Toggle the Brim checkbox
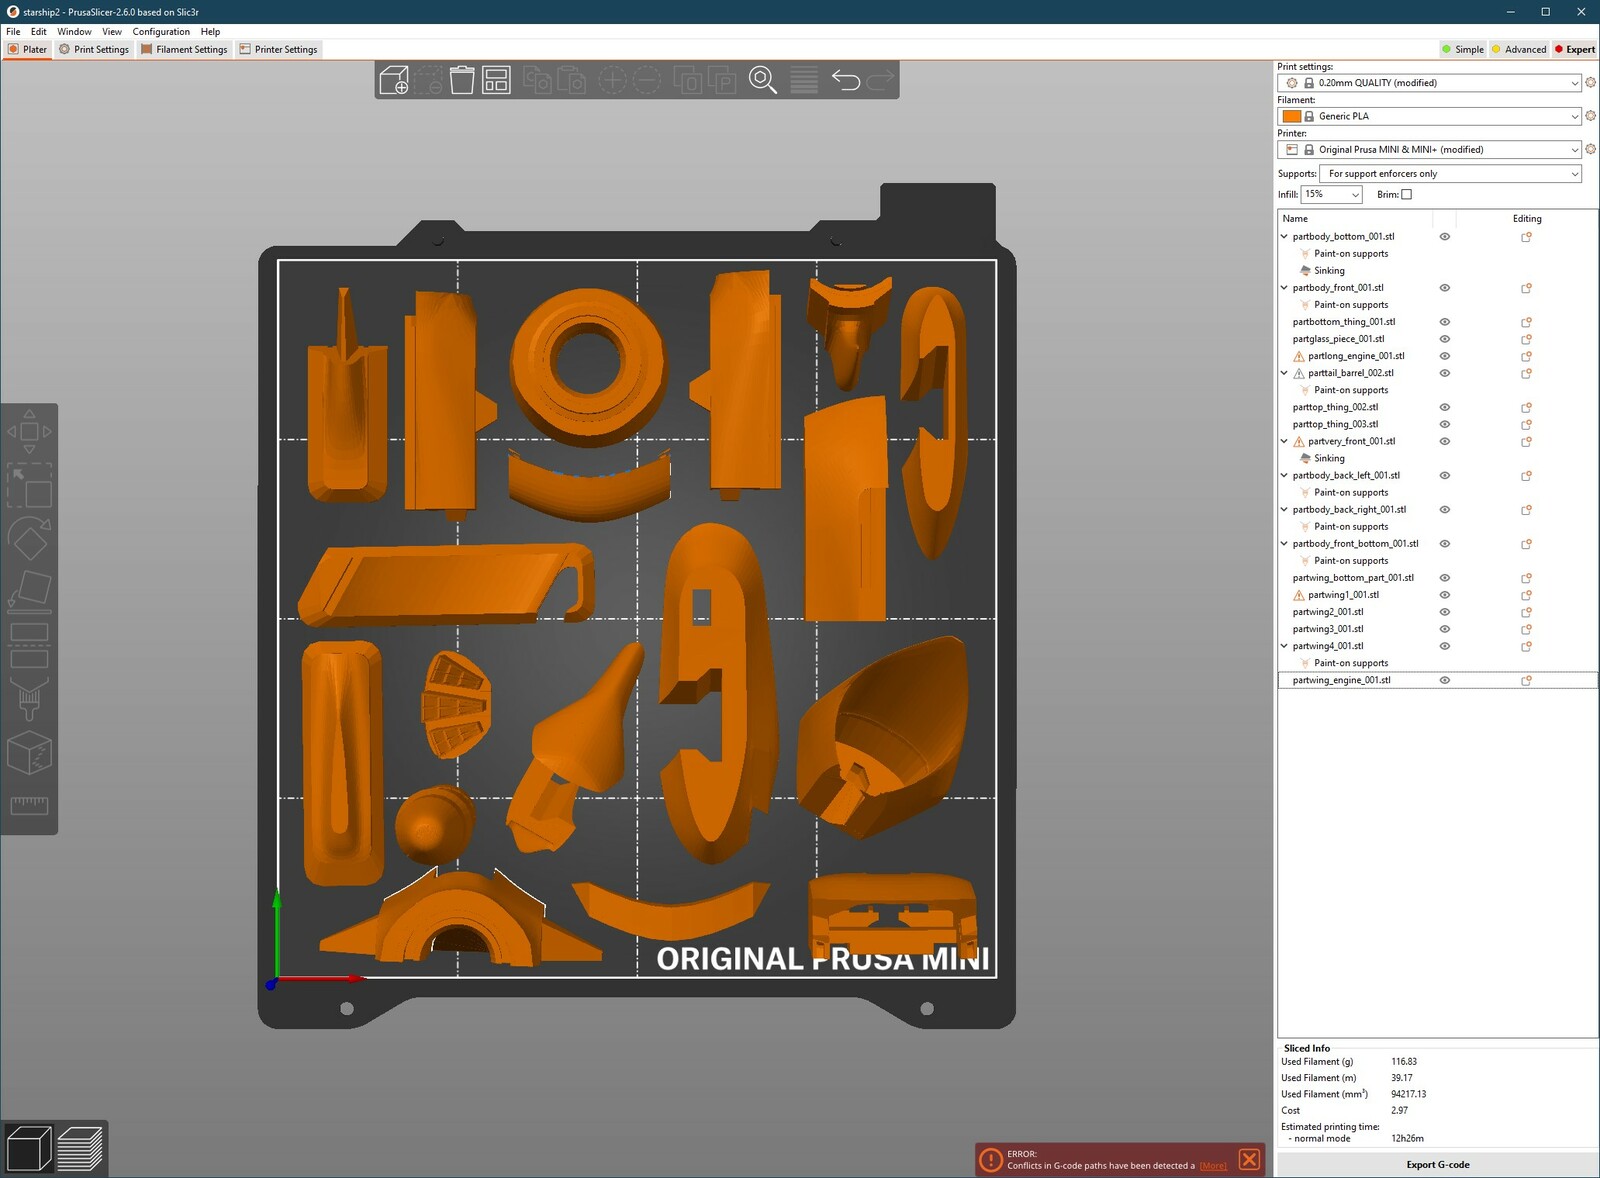1600x1178 pixels. coord(1406,195)
